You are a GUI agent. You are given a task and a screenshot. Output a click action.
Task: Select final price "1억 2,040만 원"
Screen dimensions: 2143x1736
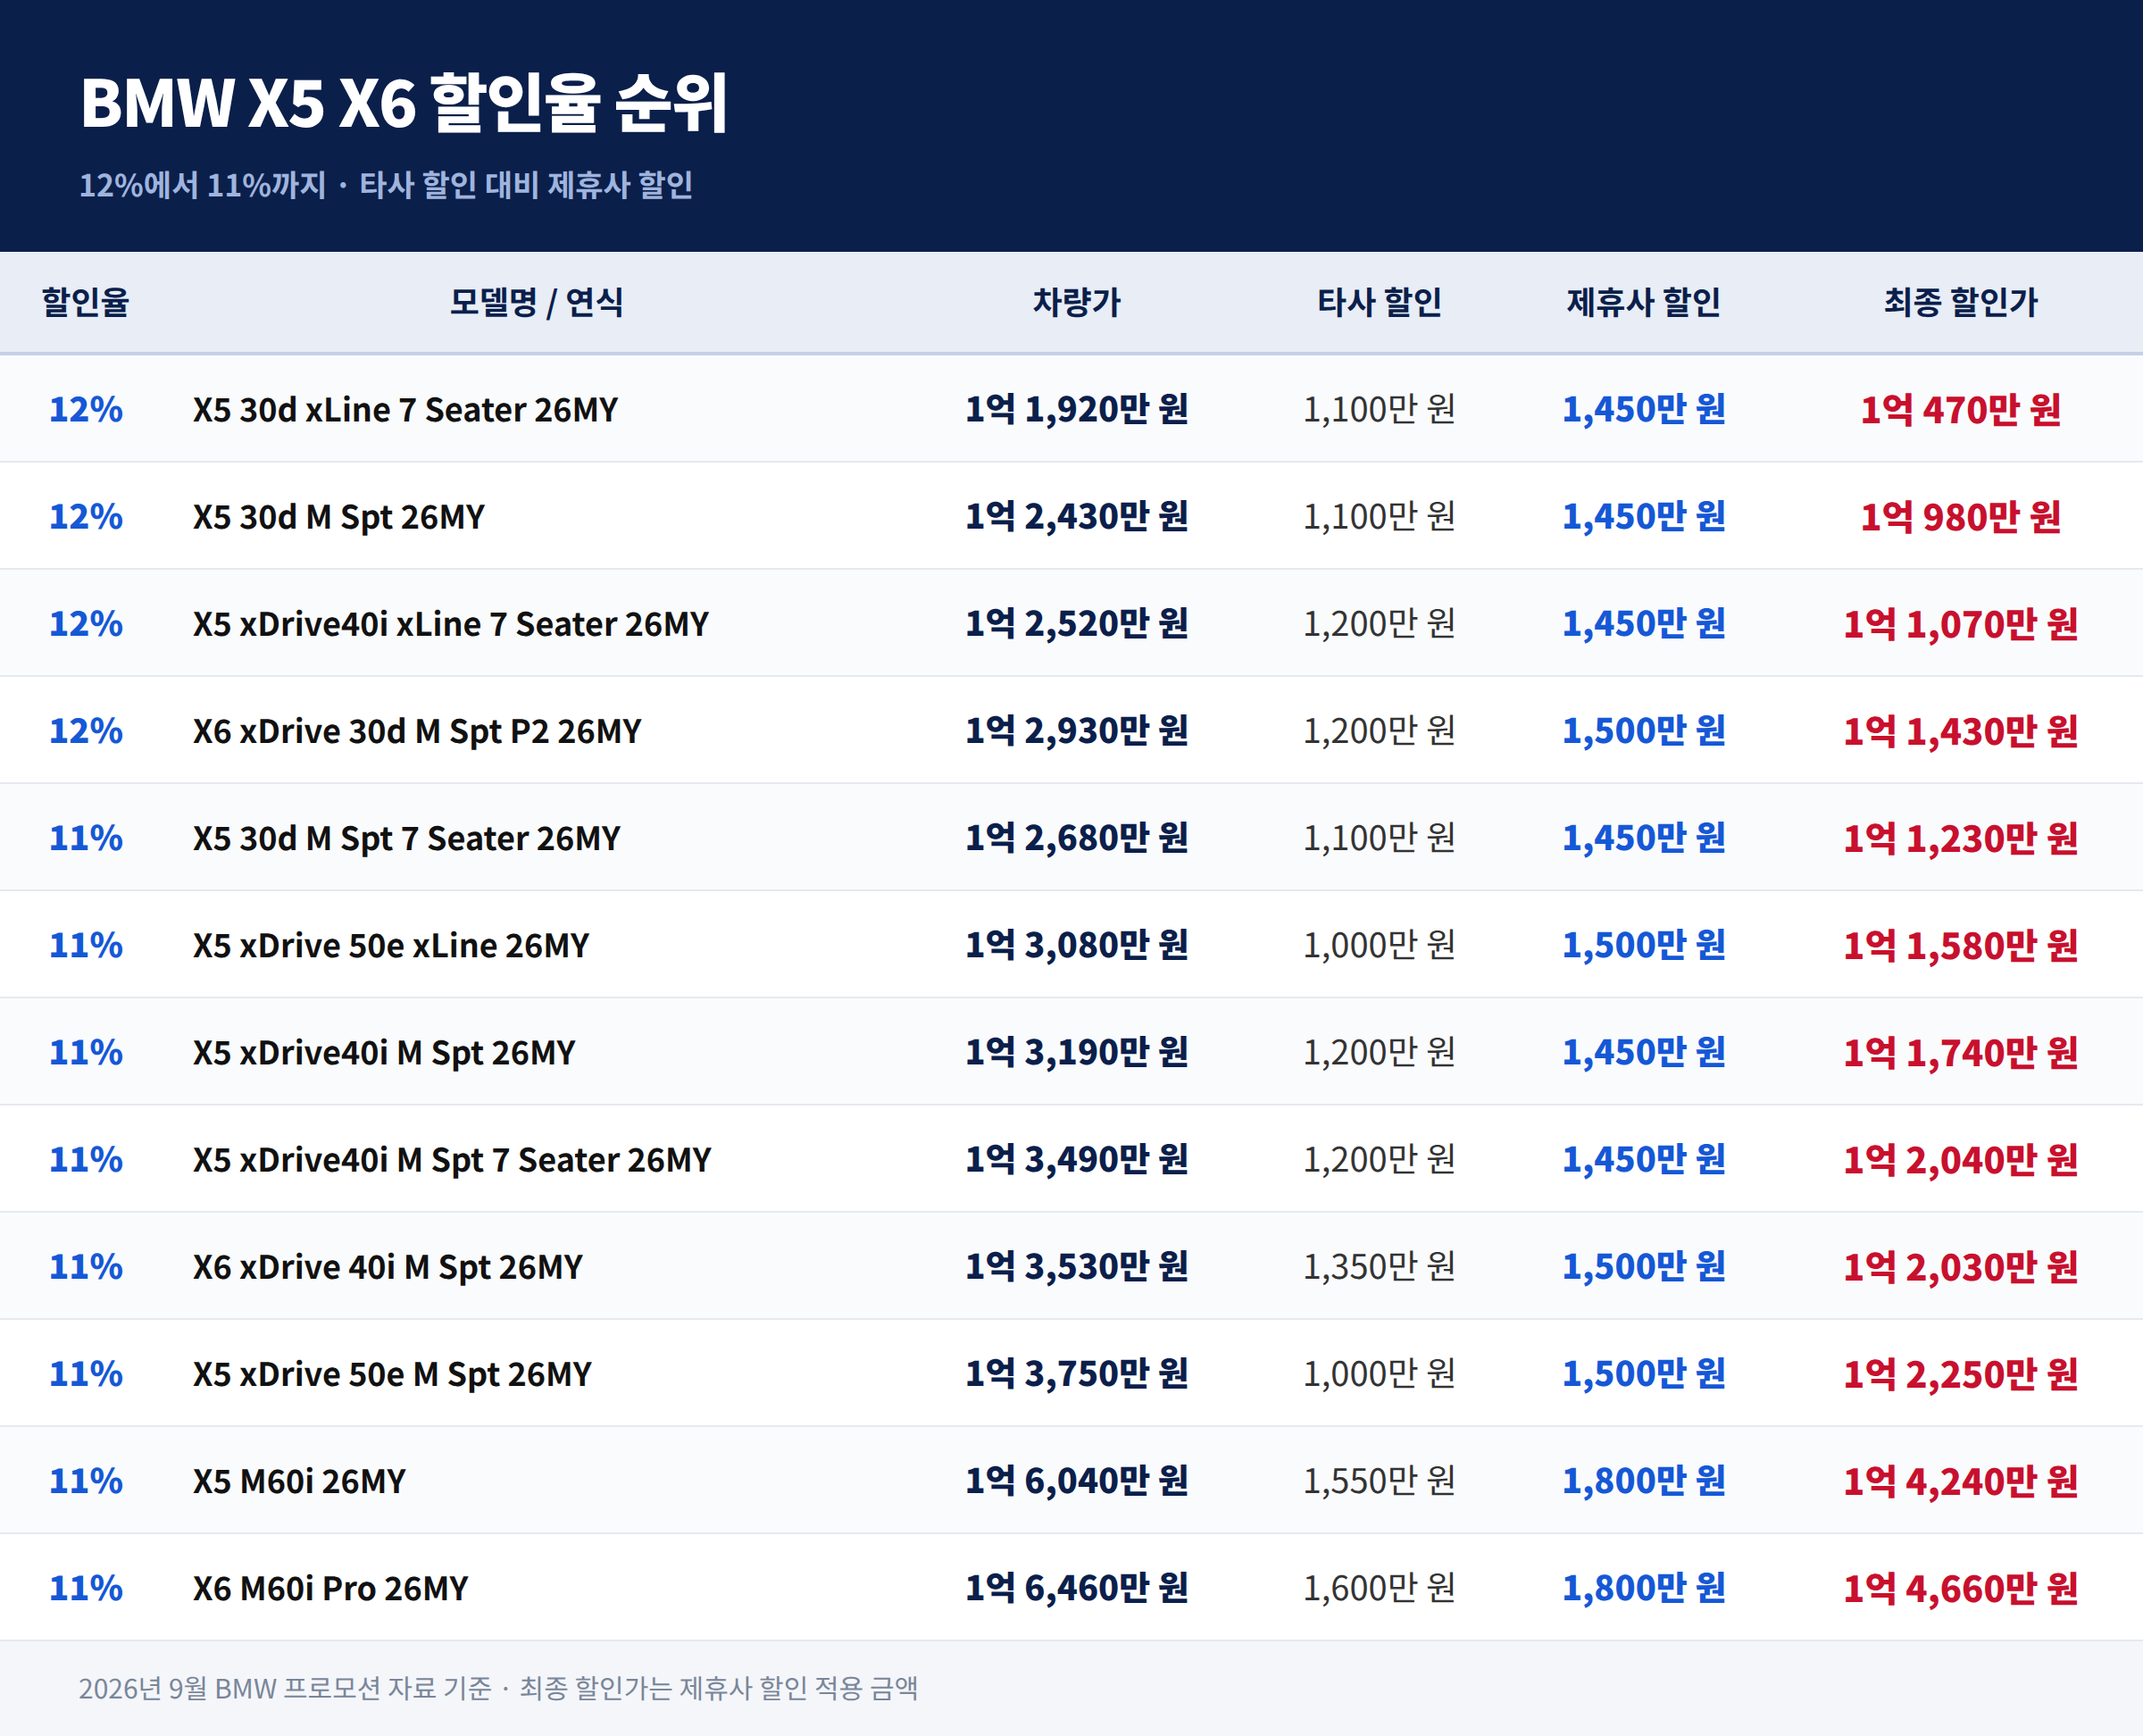click(1961, 1159)
